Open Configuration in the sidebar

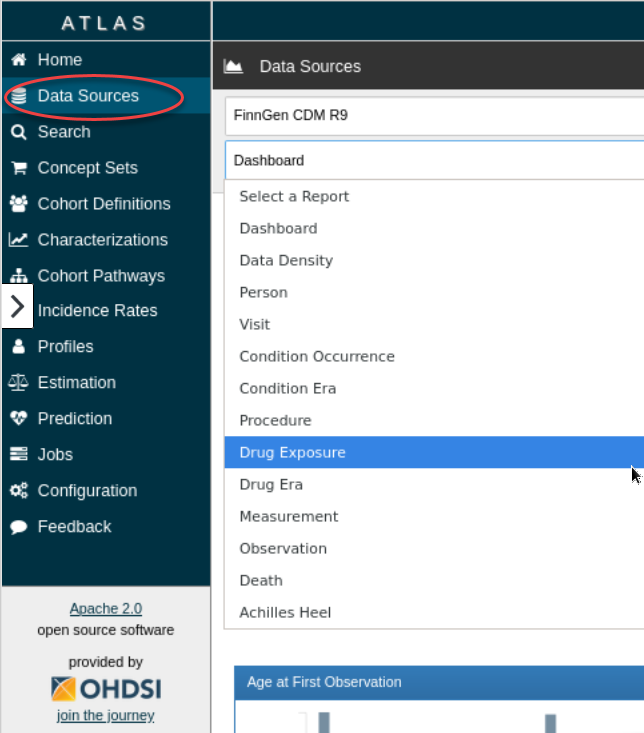tap(87, 491)
